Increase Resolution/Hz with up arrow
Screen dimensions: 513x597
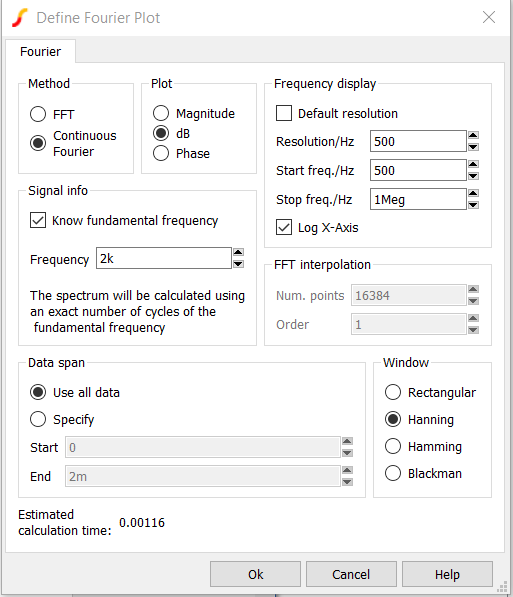tap(473, 135)
